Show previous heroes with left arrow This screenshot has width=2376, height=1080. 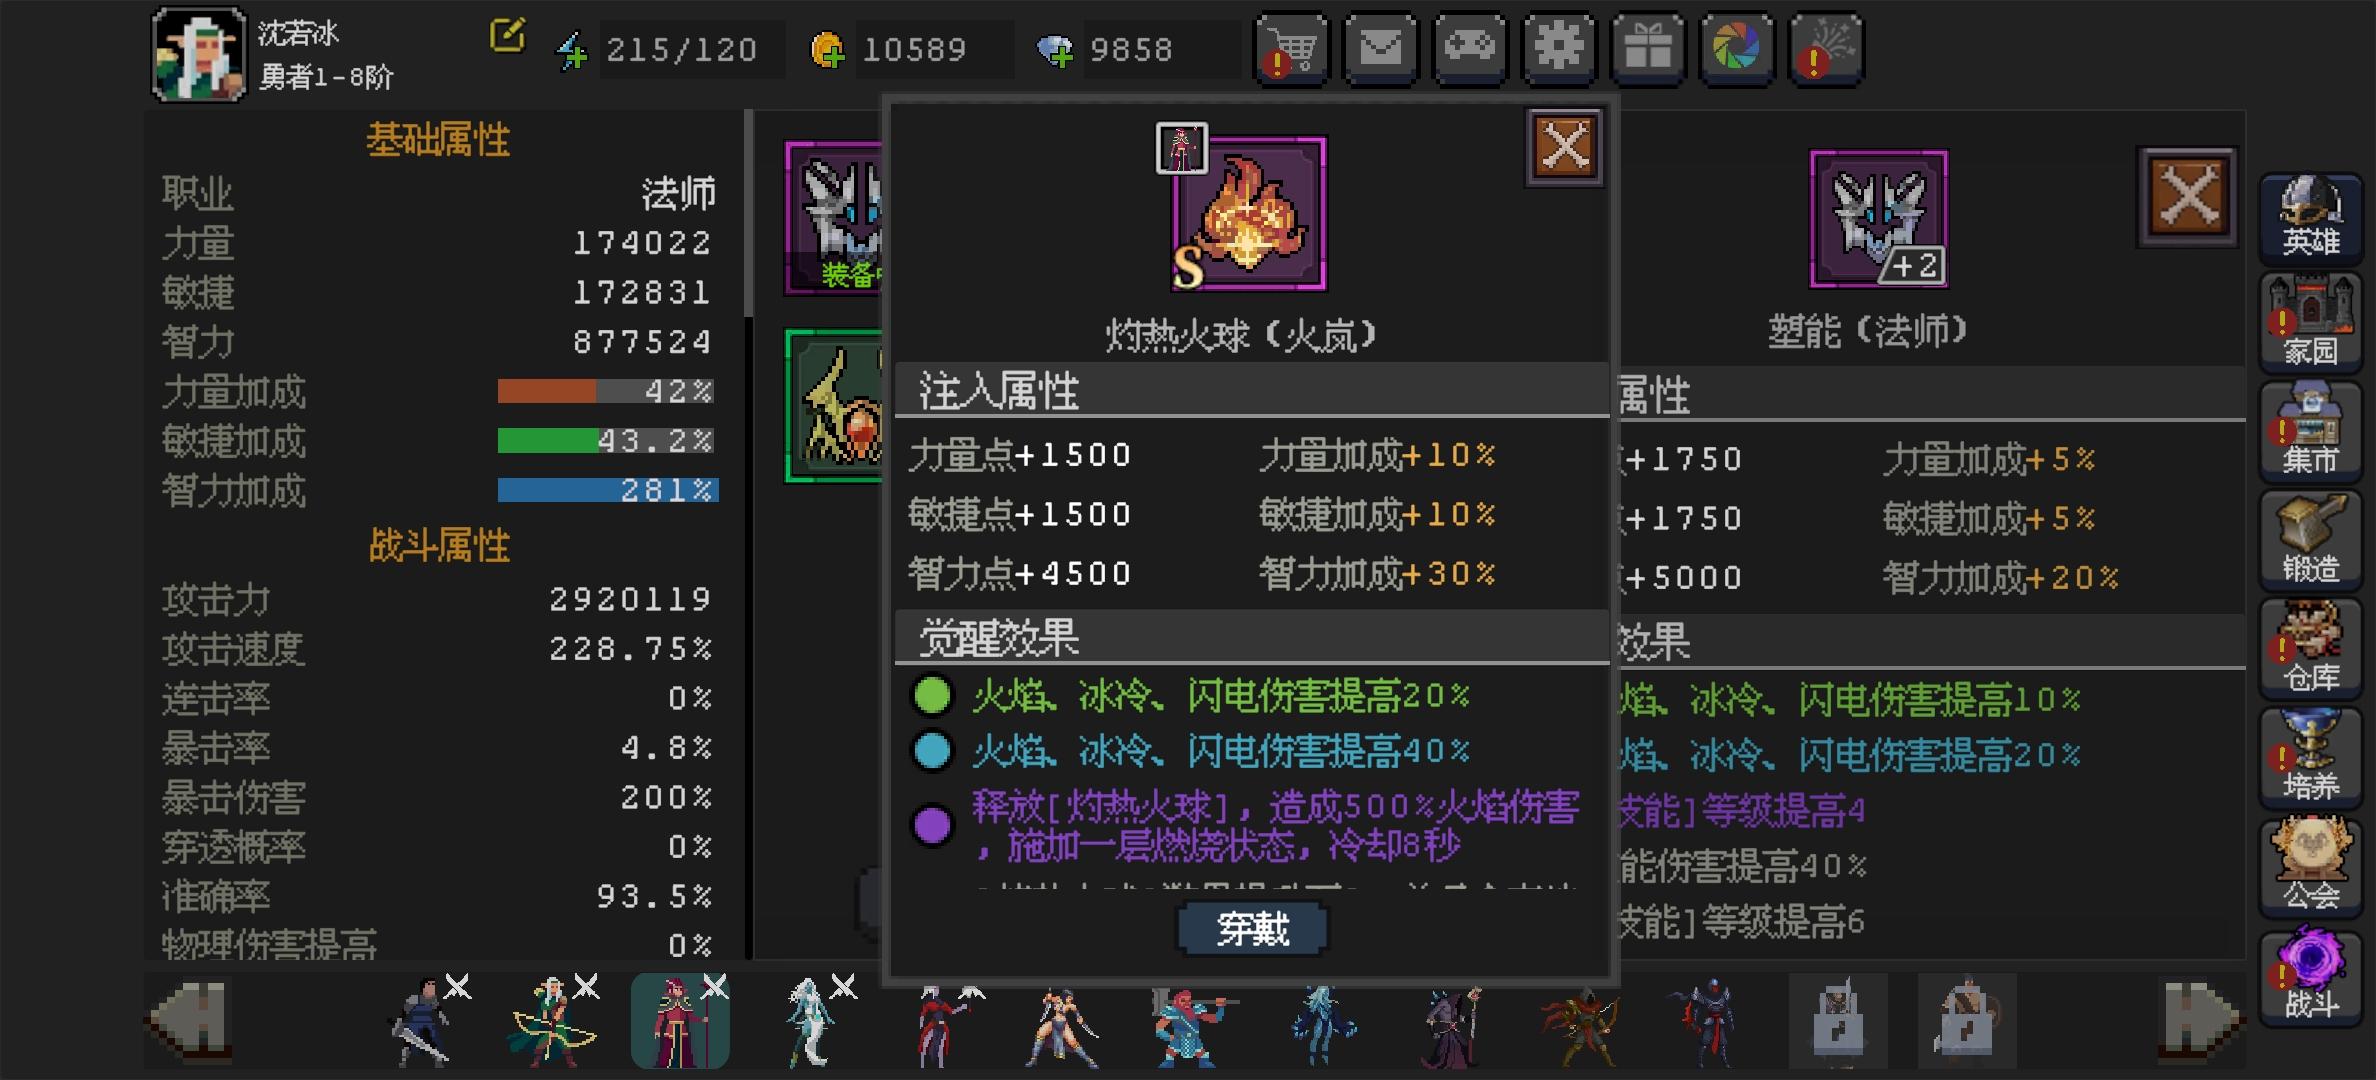point(192,1021)
